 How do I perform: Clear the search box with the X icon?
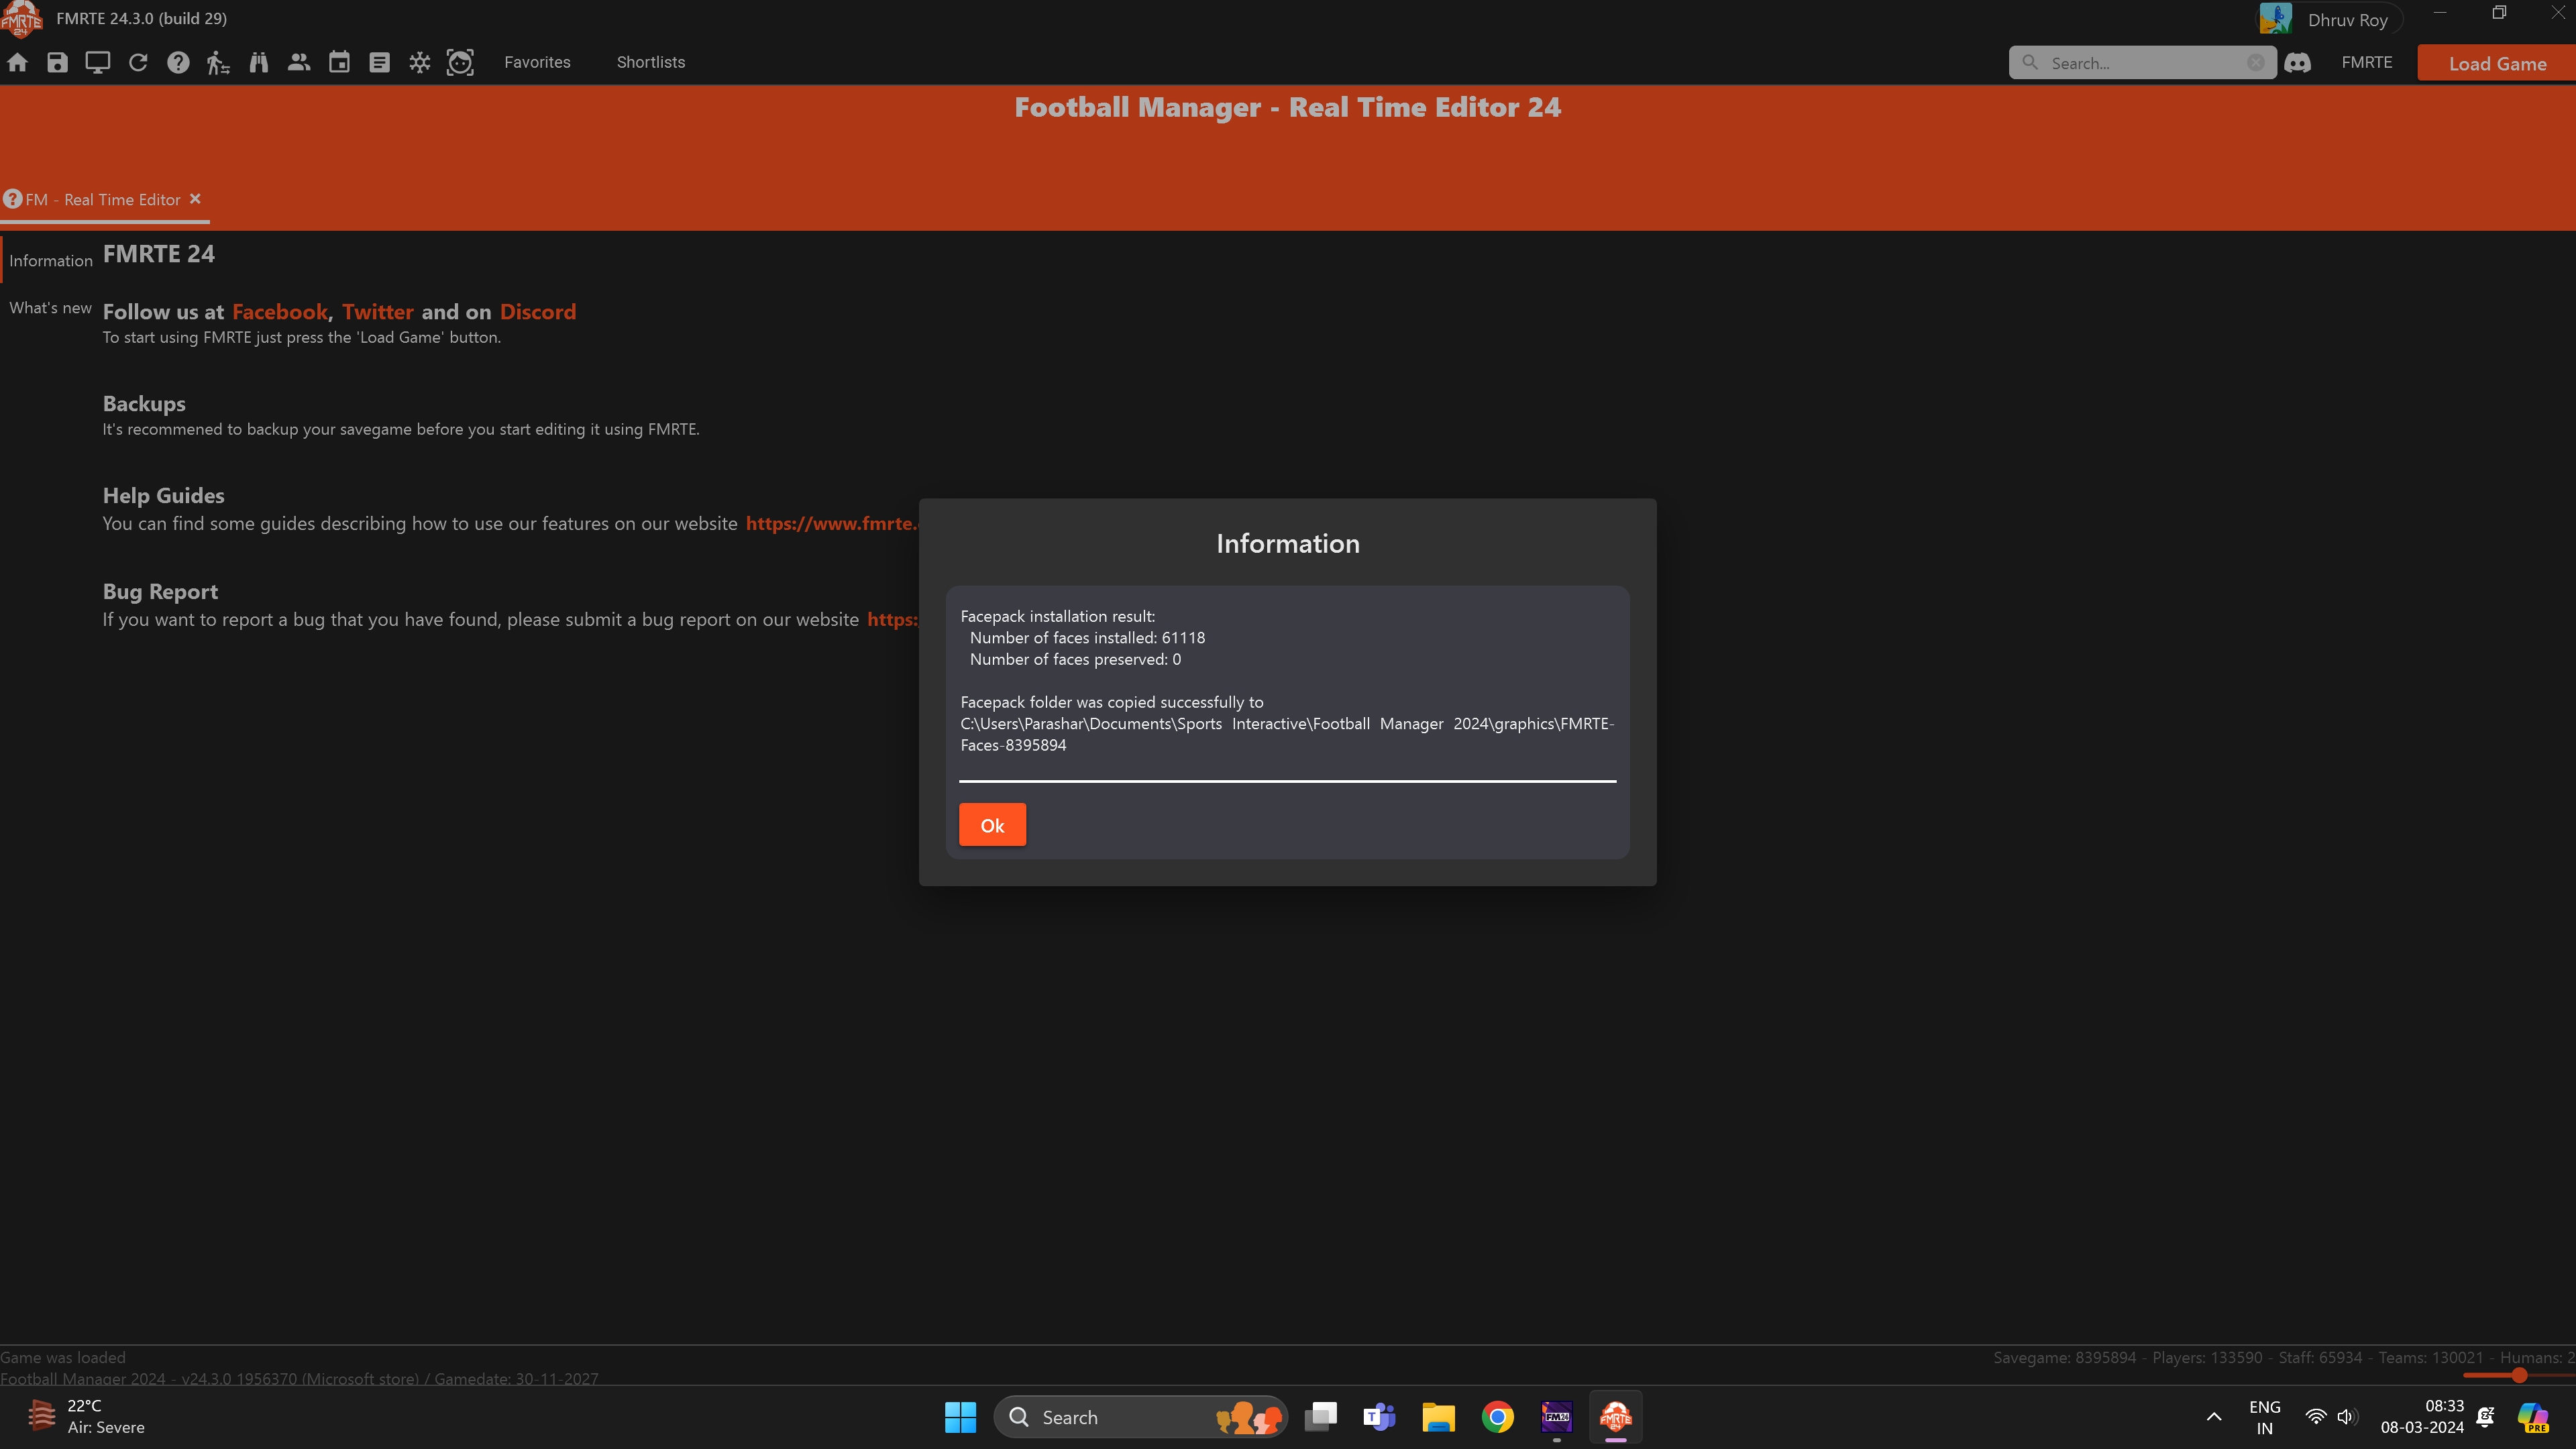coord(2256,63)
